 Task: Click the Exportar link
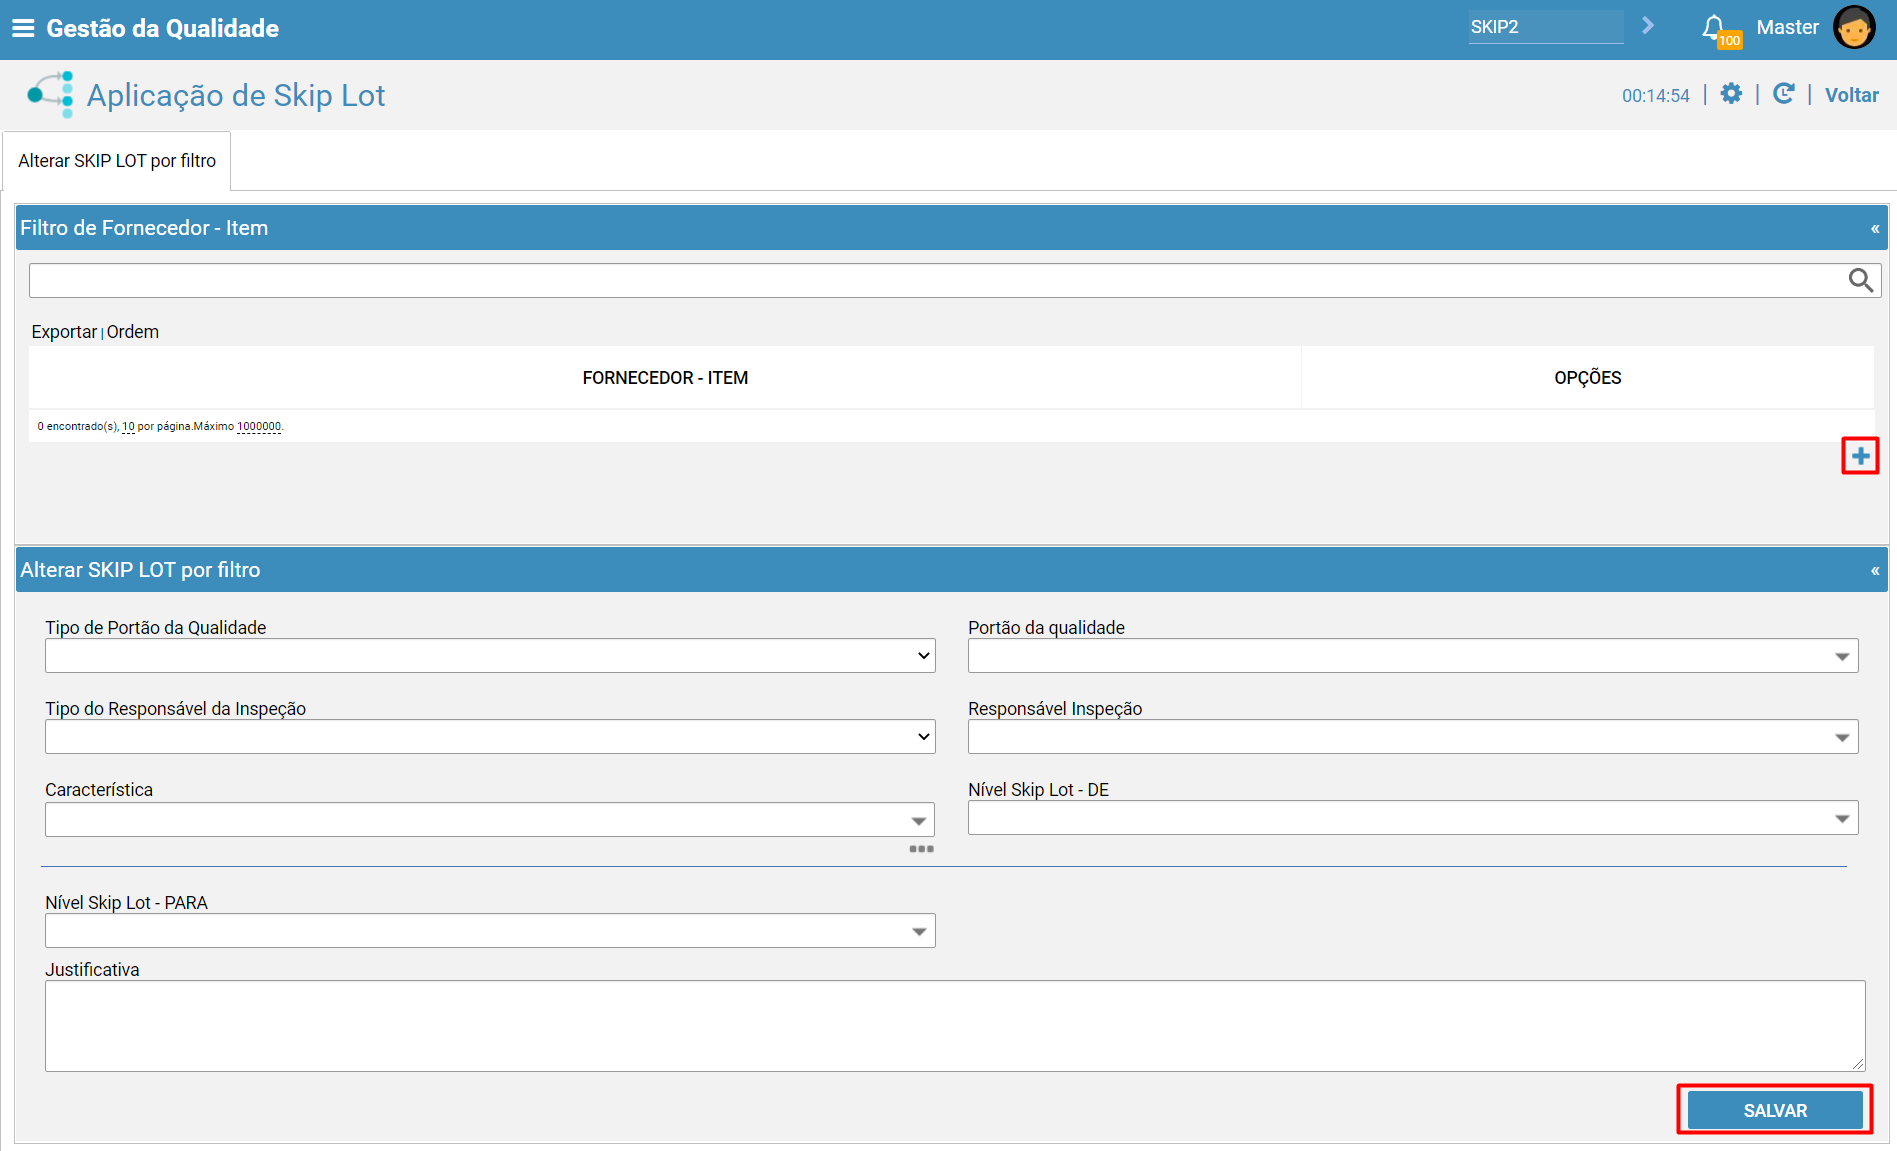pyautogui.click(x=64, y=332)
